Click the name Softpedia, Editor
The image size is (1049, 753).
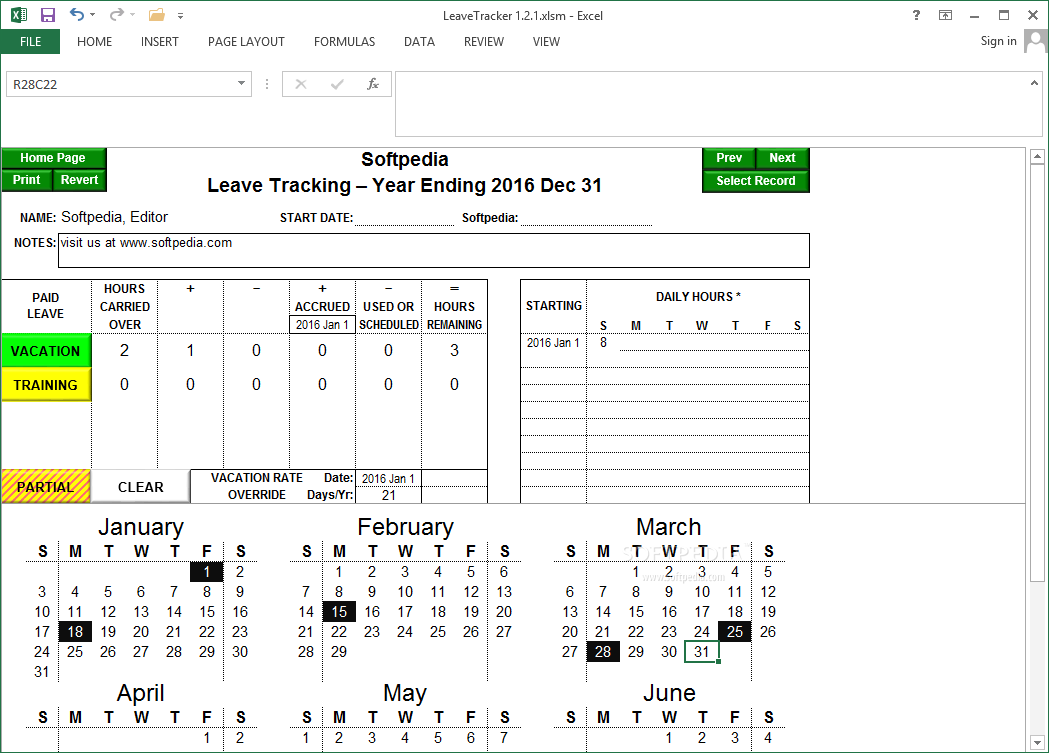[x=114, y=217]
